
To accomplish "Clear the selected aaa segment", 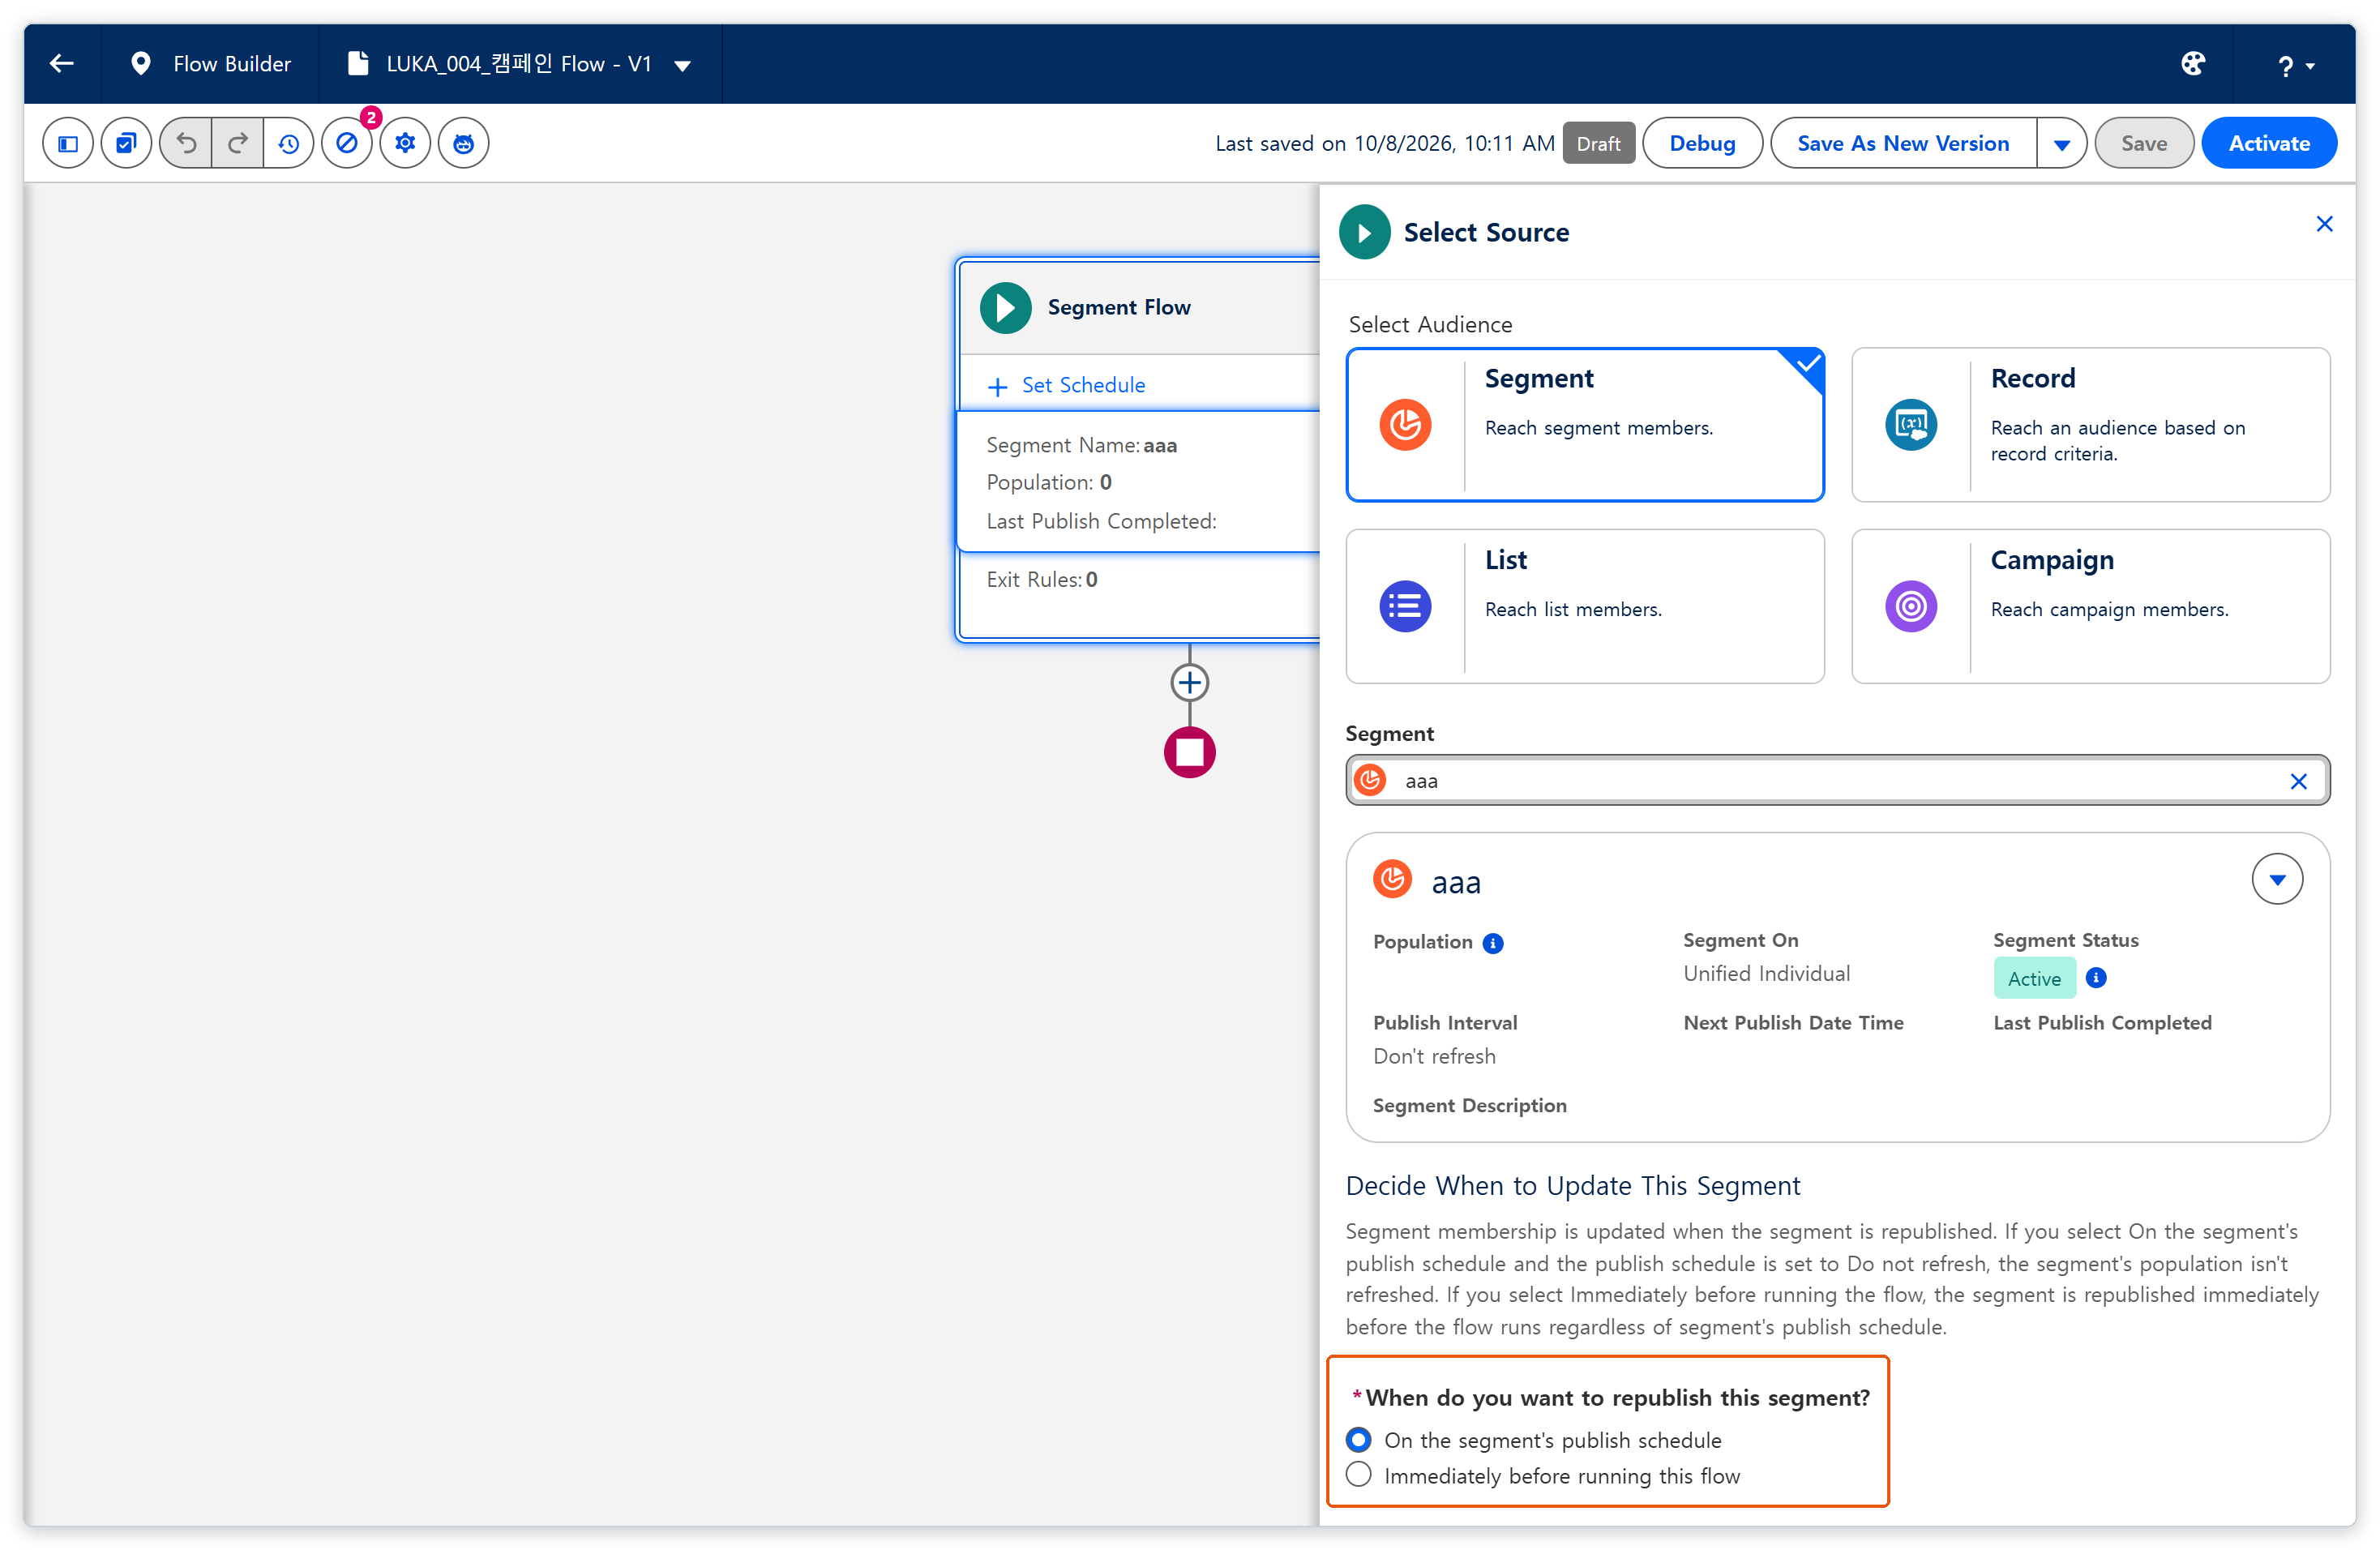I will click(2298, 781).
